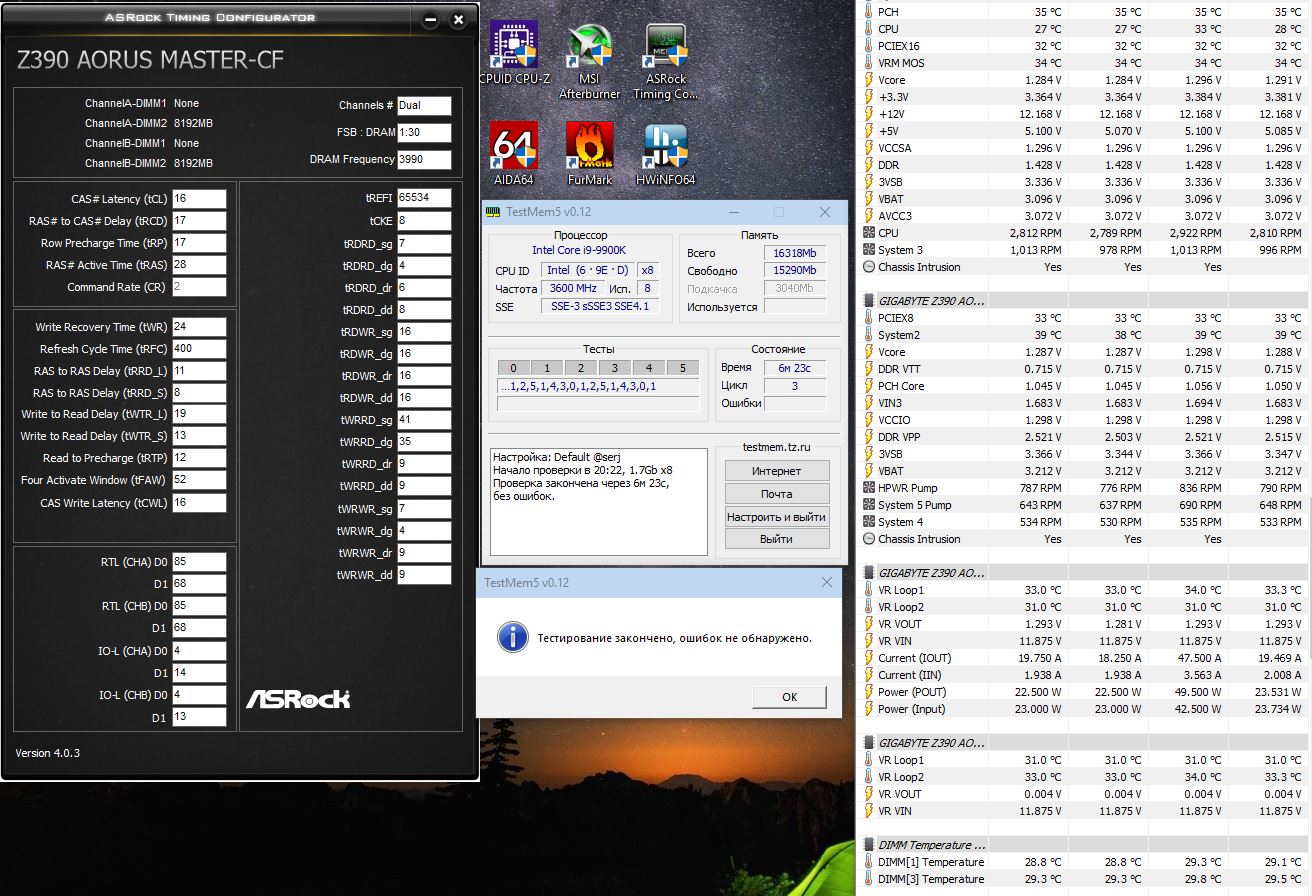The height and width of the screenshot is (896, 1312).
Task: Click the RAS# to CAS# Delay (tRCD) field
Action: pyautogui.click(x=199, y=221)
